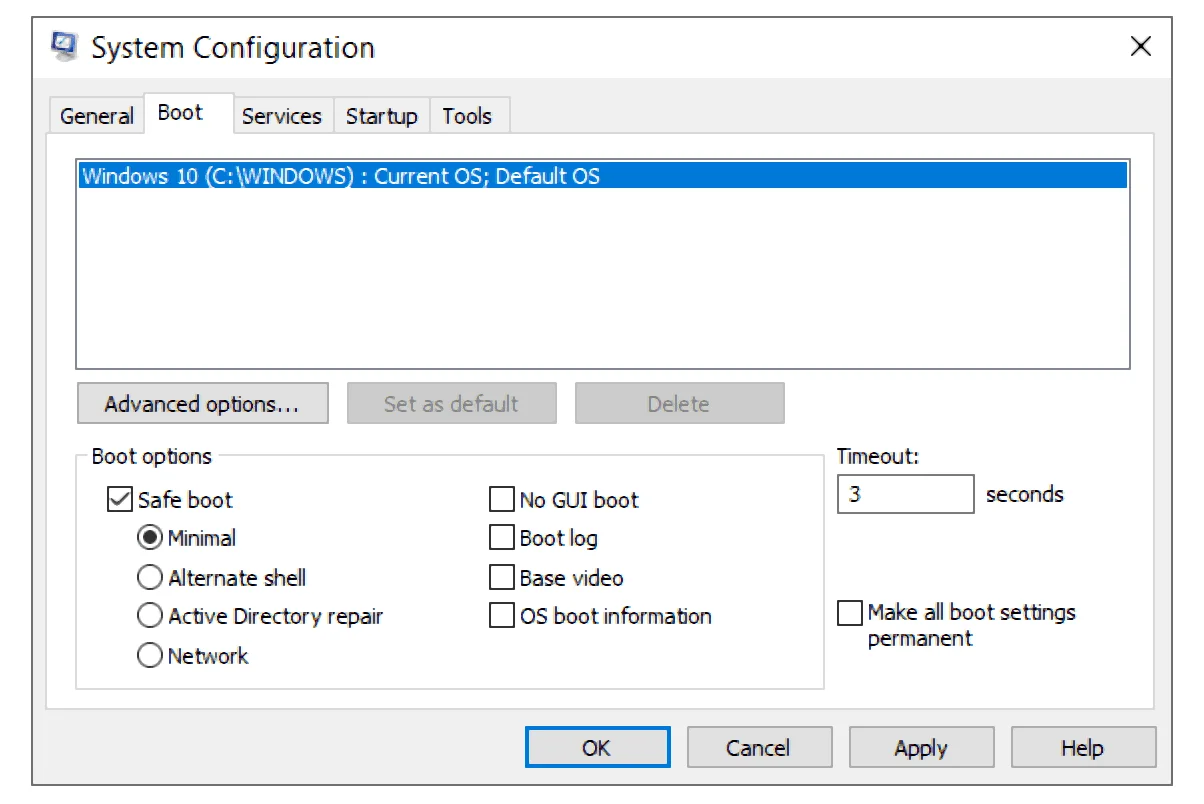Click the Timeout seconds input field
Screen dimensions: 1204x804
pyautogui.click(x=904, y=494)
